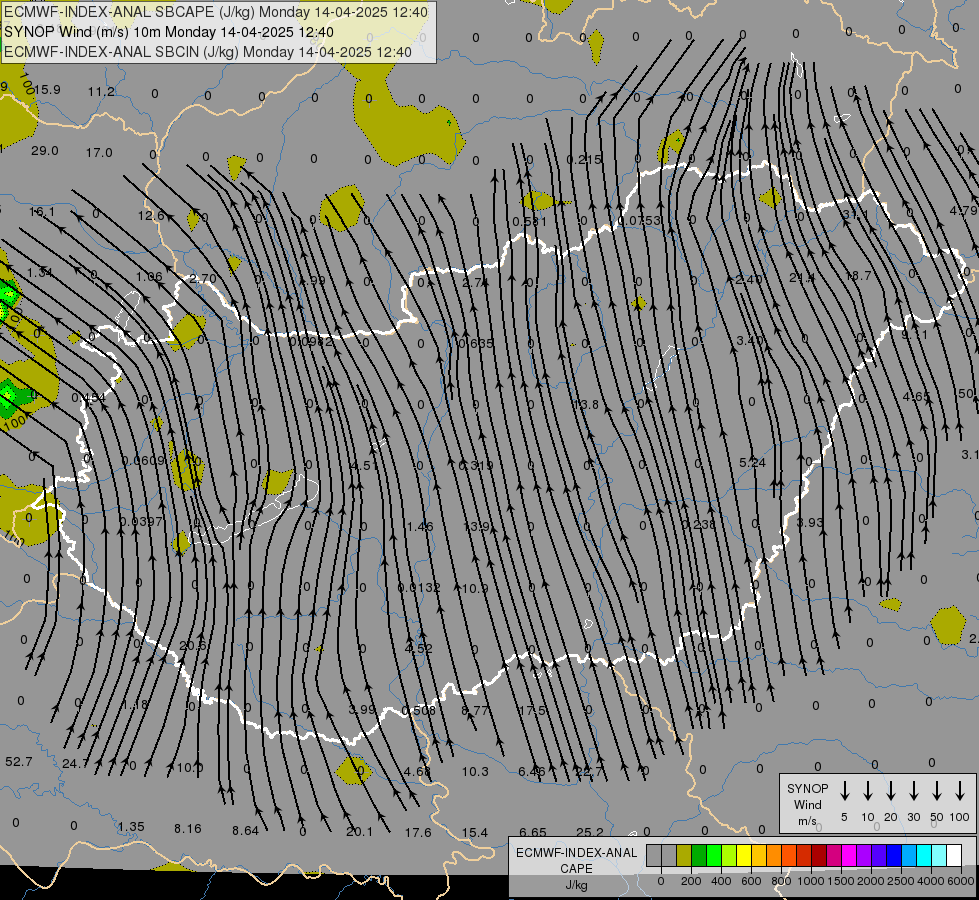Click the map value 0.635
The width and height of the screenshot is (979, 900).
476,343
